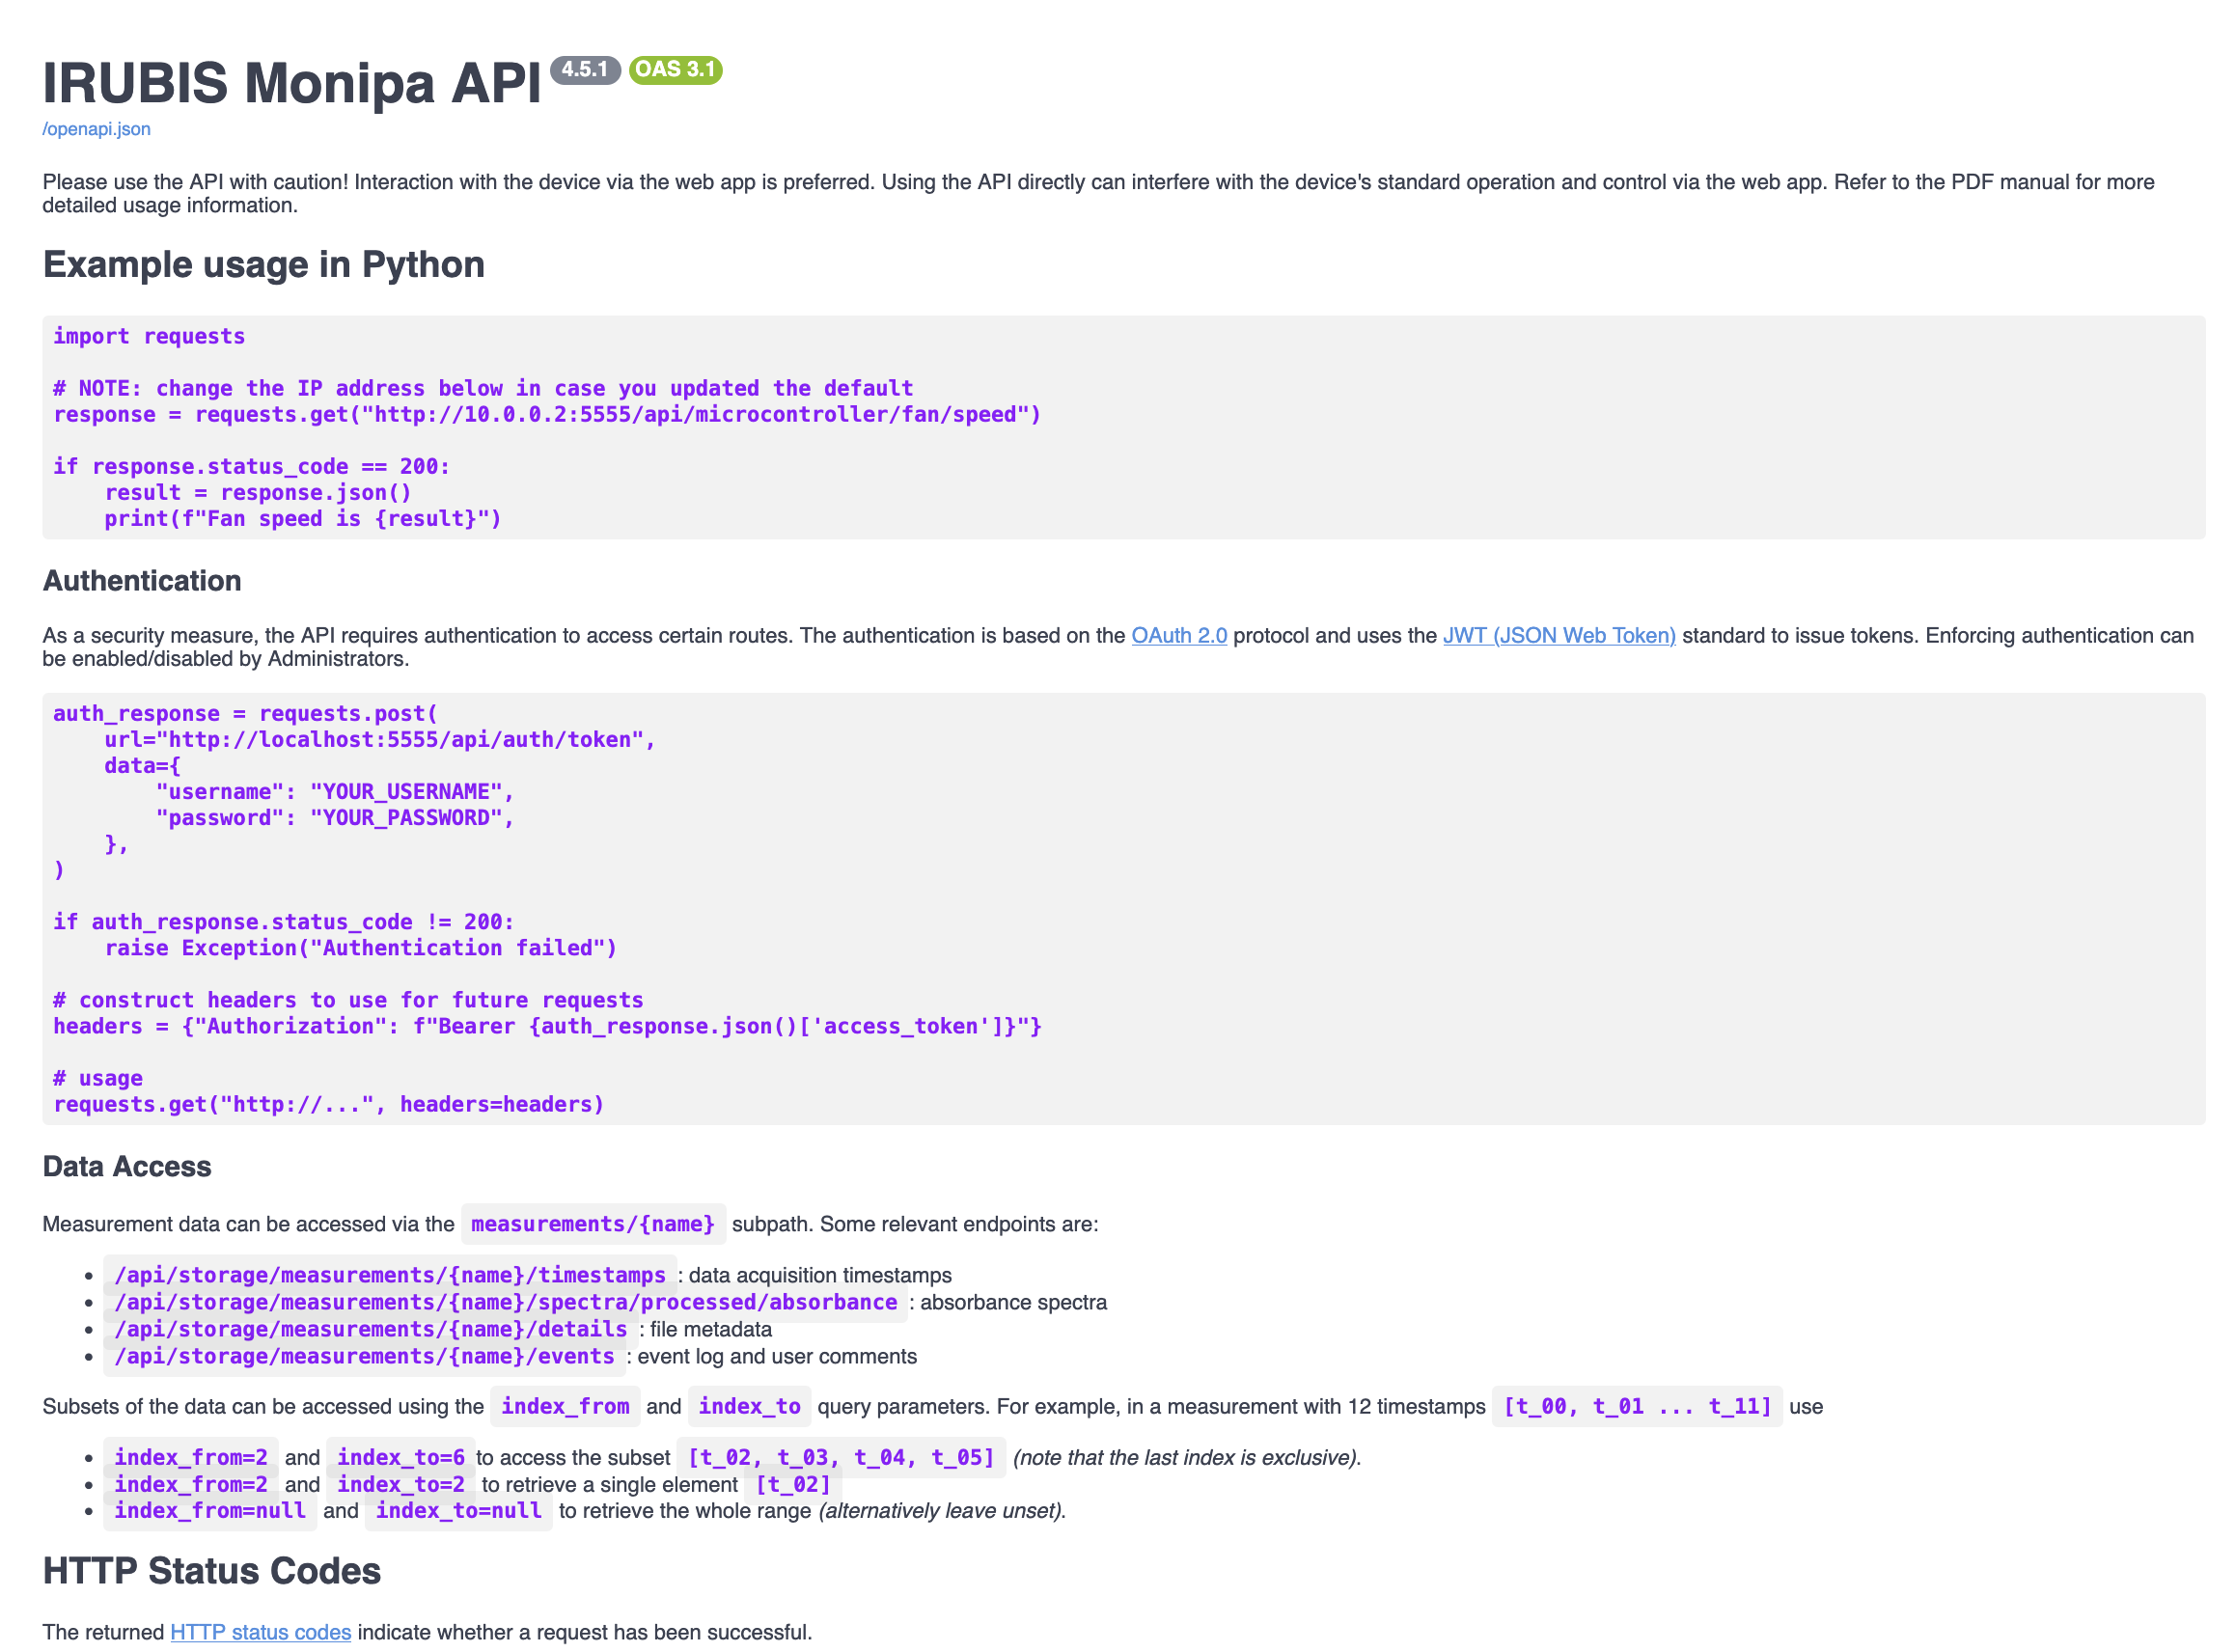Click the index_to parameter badge
Screen dimensions: 2235x1652
(749, 1406)
